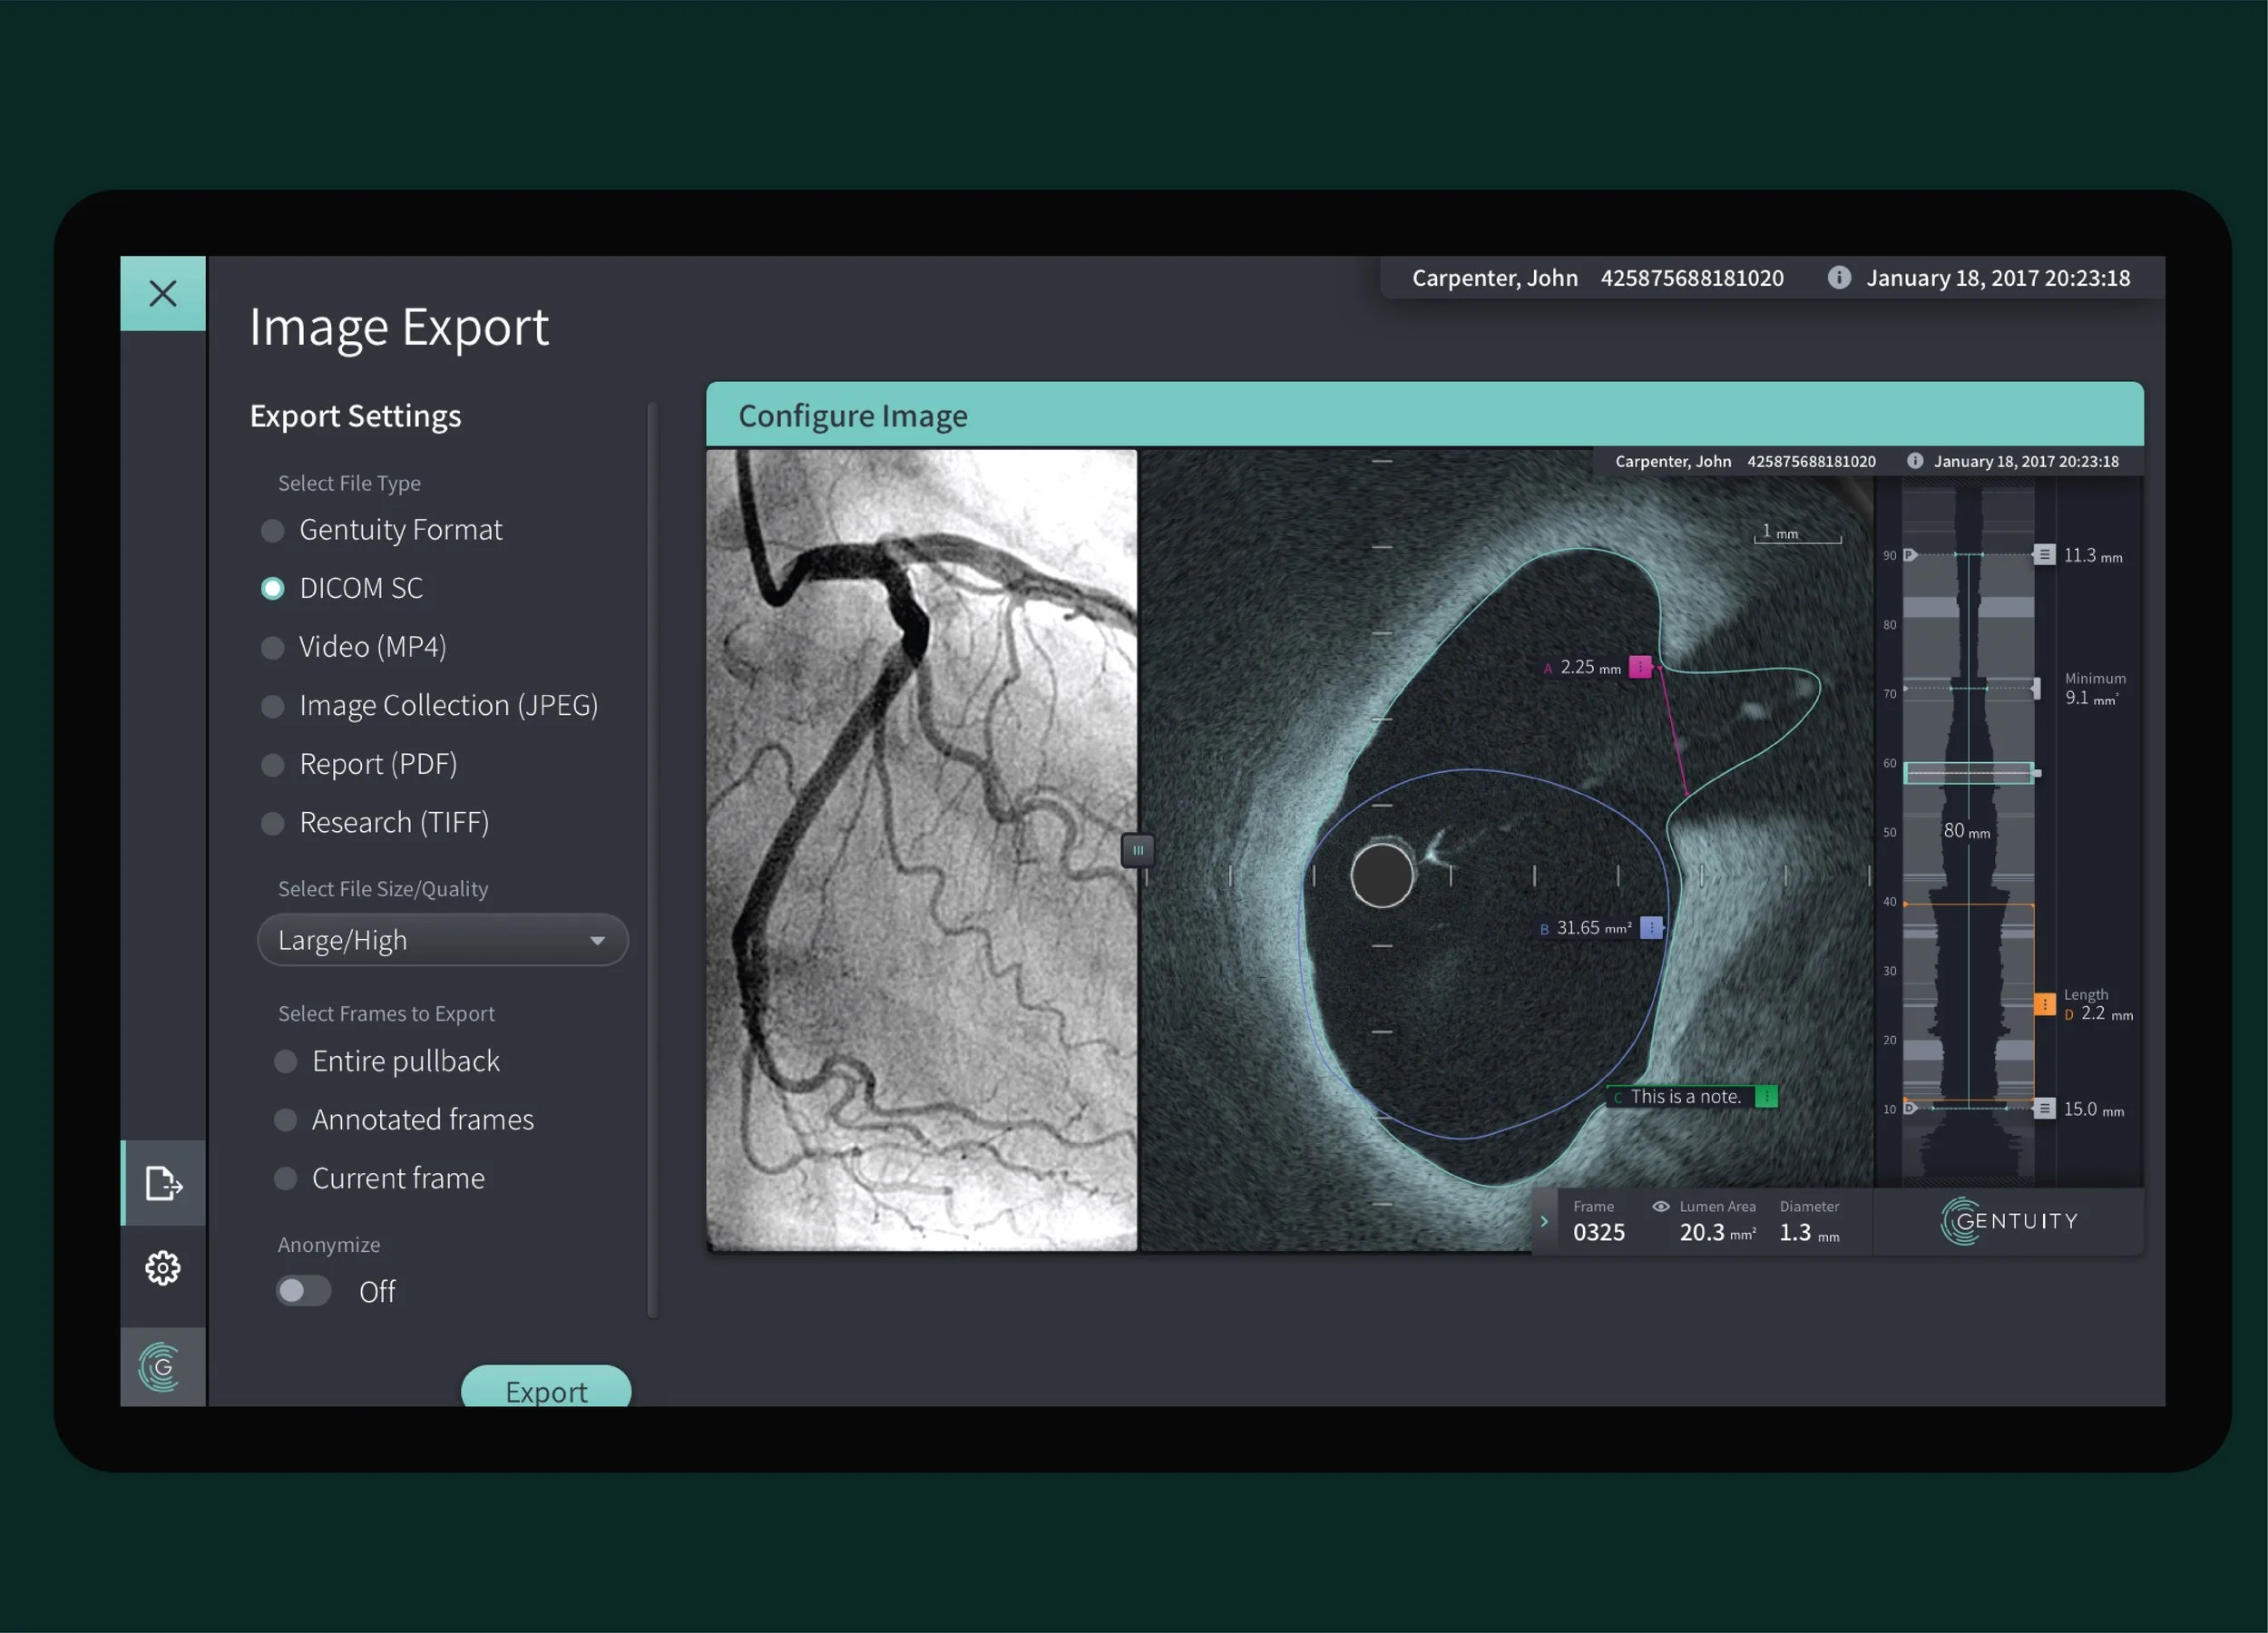Expand frame info panel chevron
Image resolution: width=2268 pixels, height=1633 pixels.
coord(1544,1221)
